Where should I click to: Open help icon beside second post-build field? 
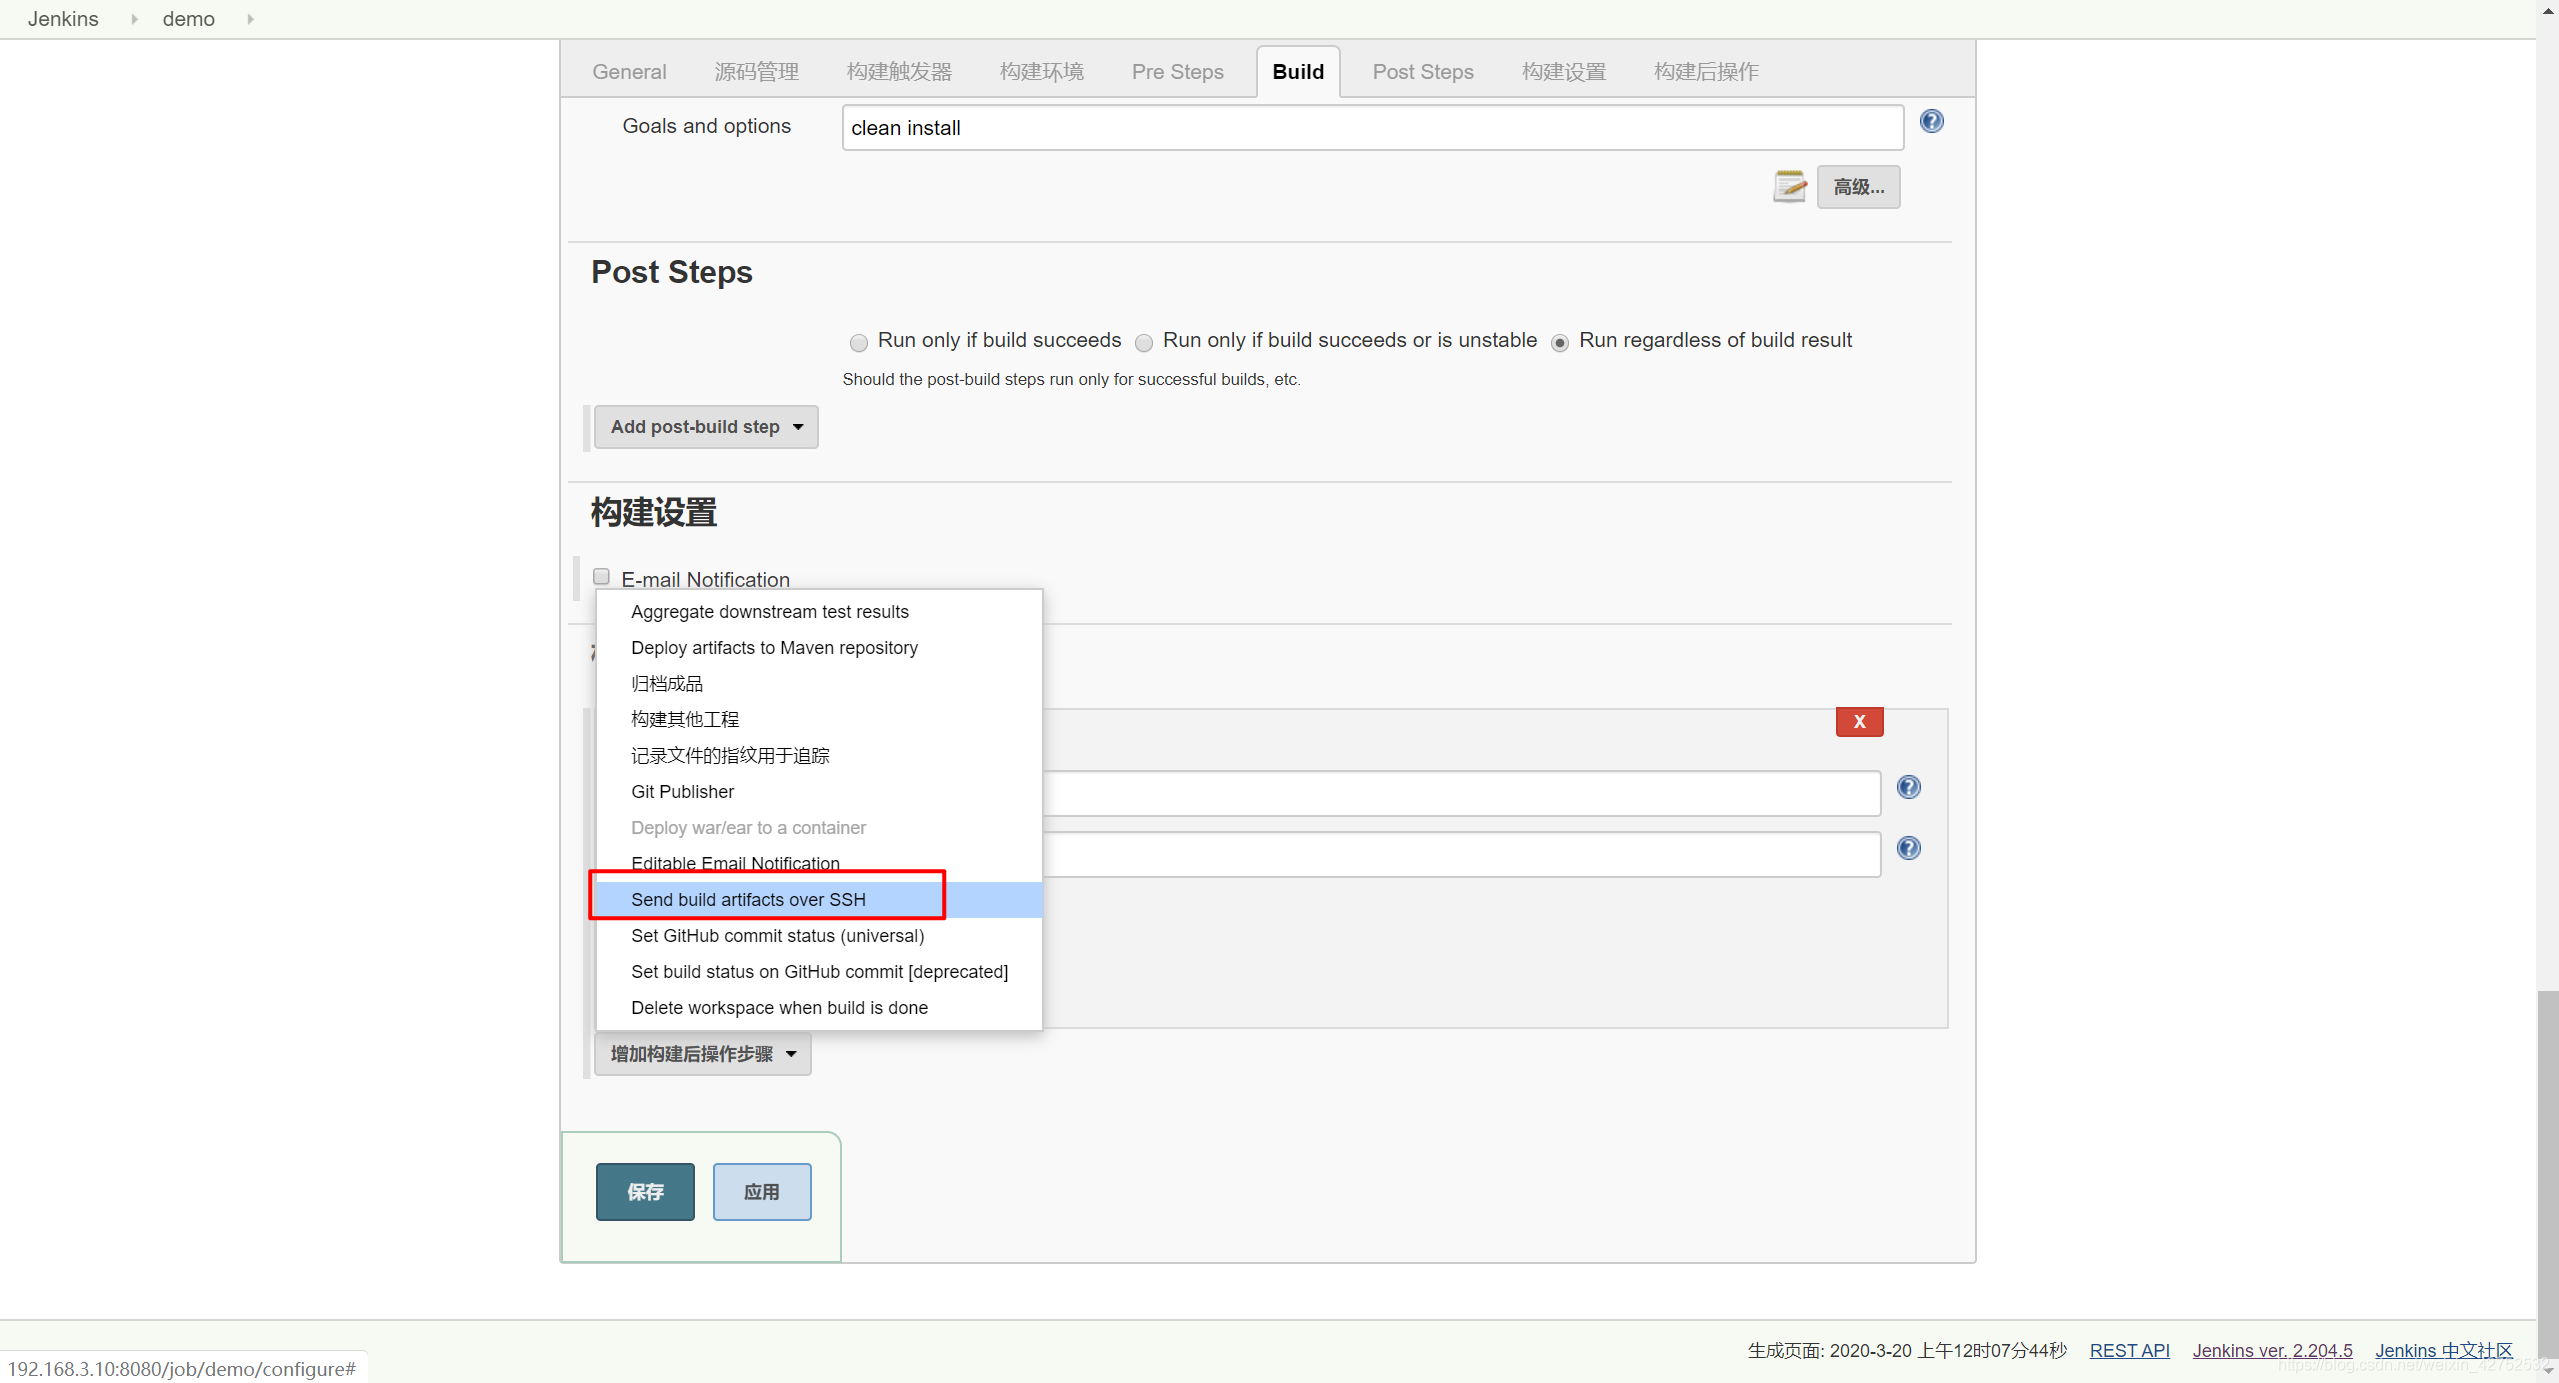[x=1908, y=849]
